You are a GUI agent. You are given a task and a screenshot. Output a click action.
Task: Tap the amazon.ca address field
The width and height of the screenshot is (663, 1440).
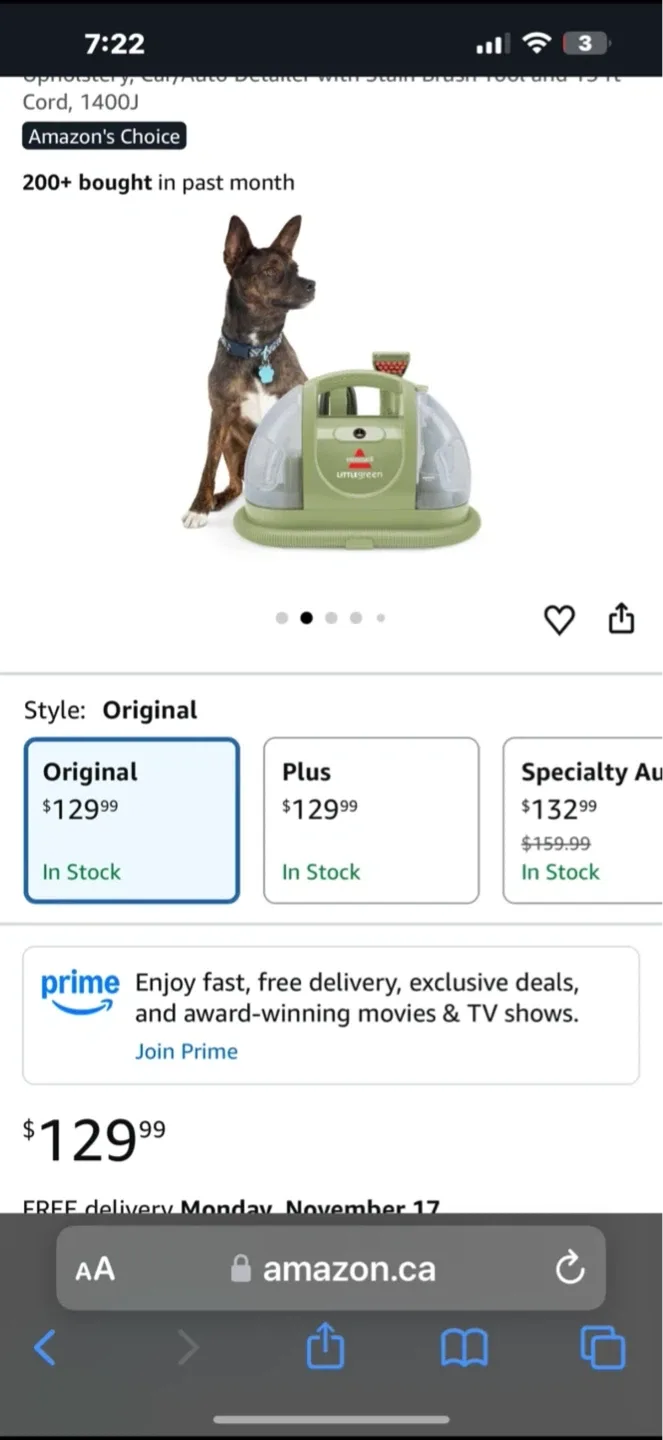coord(331,1269)
